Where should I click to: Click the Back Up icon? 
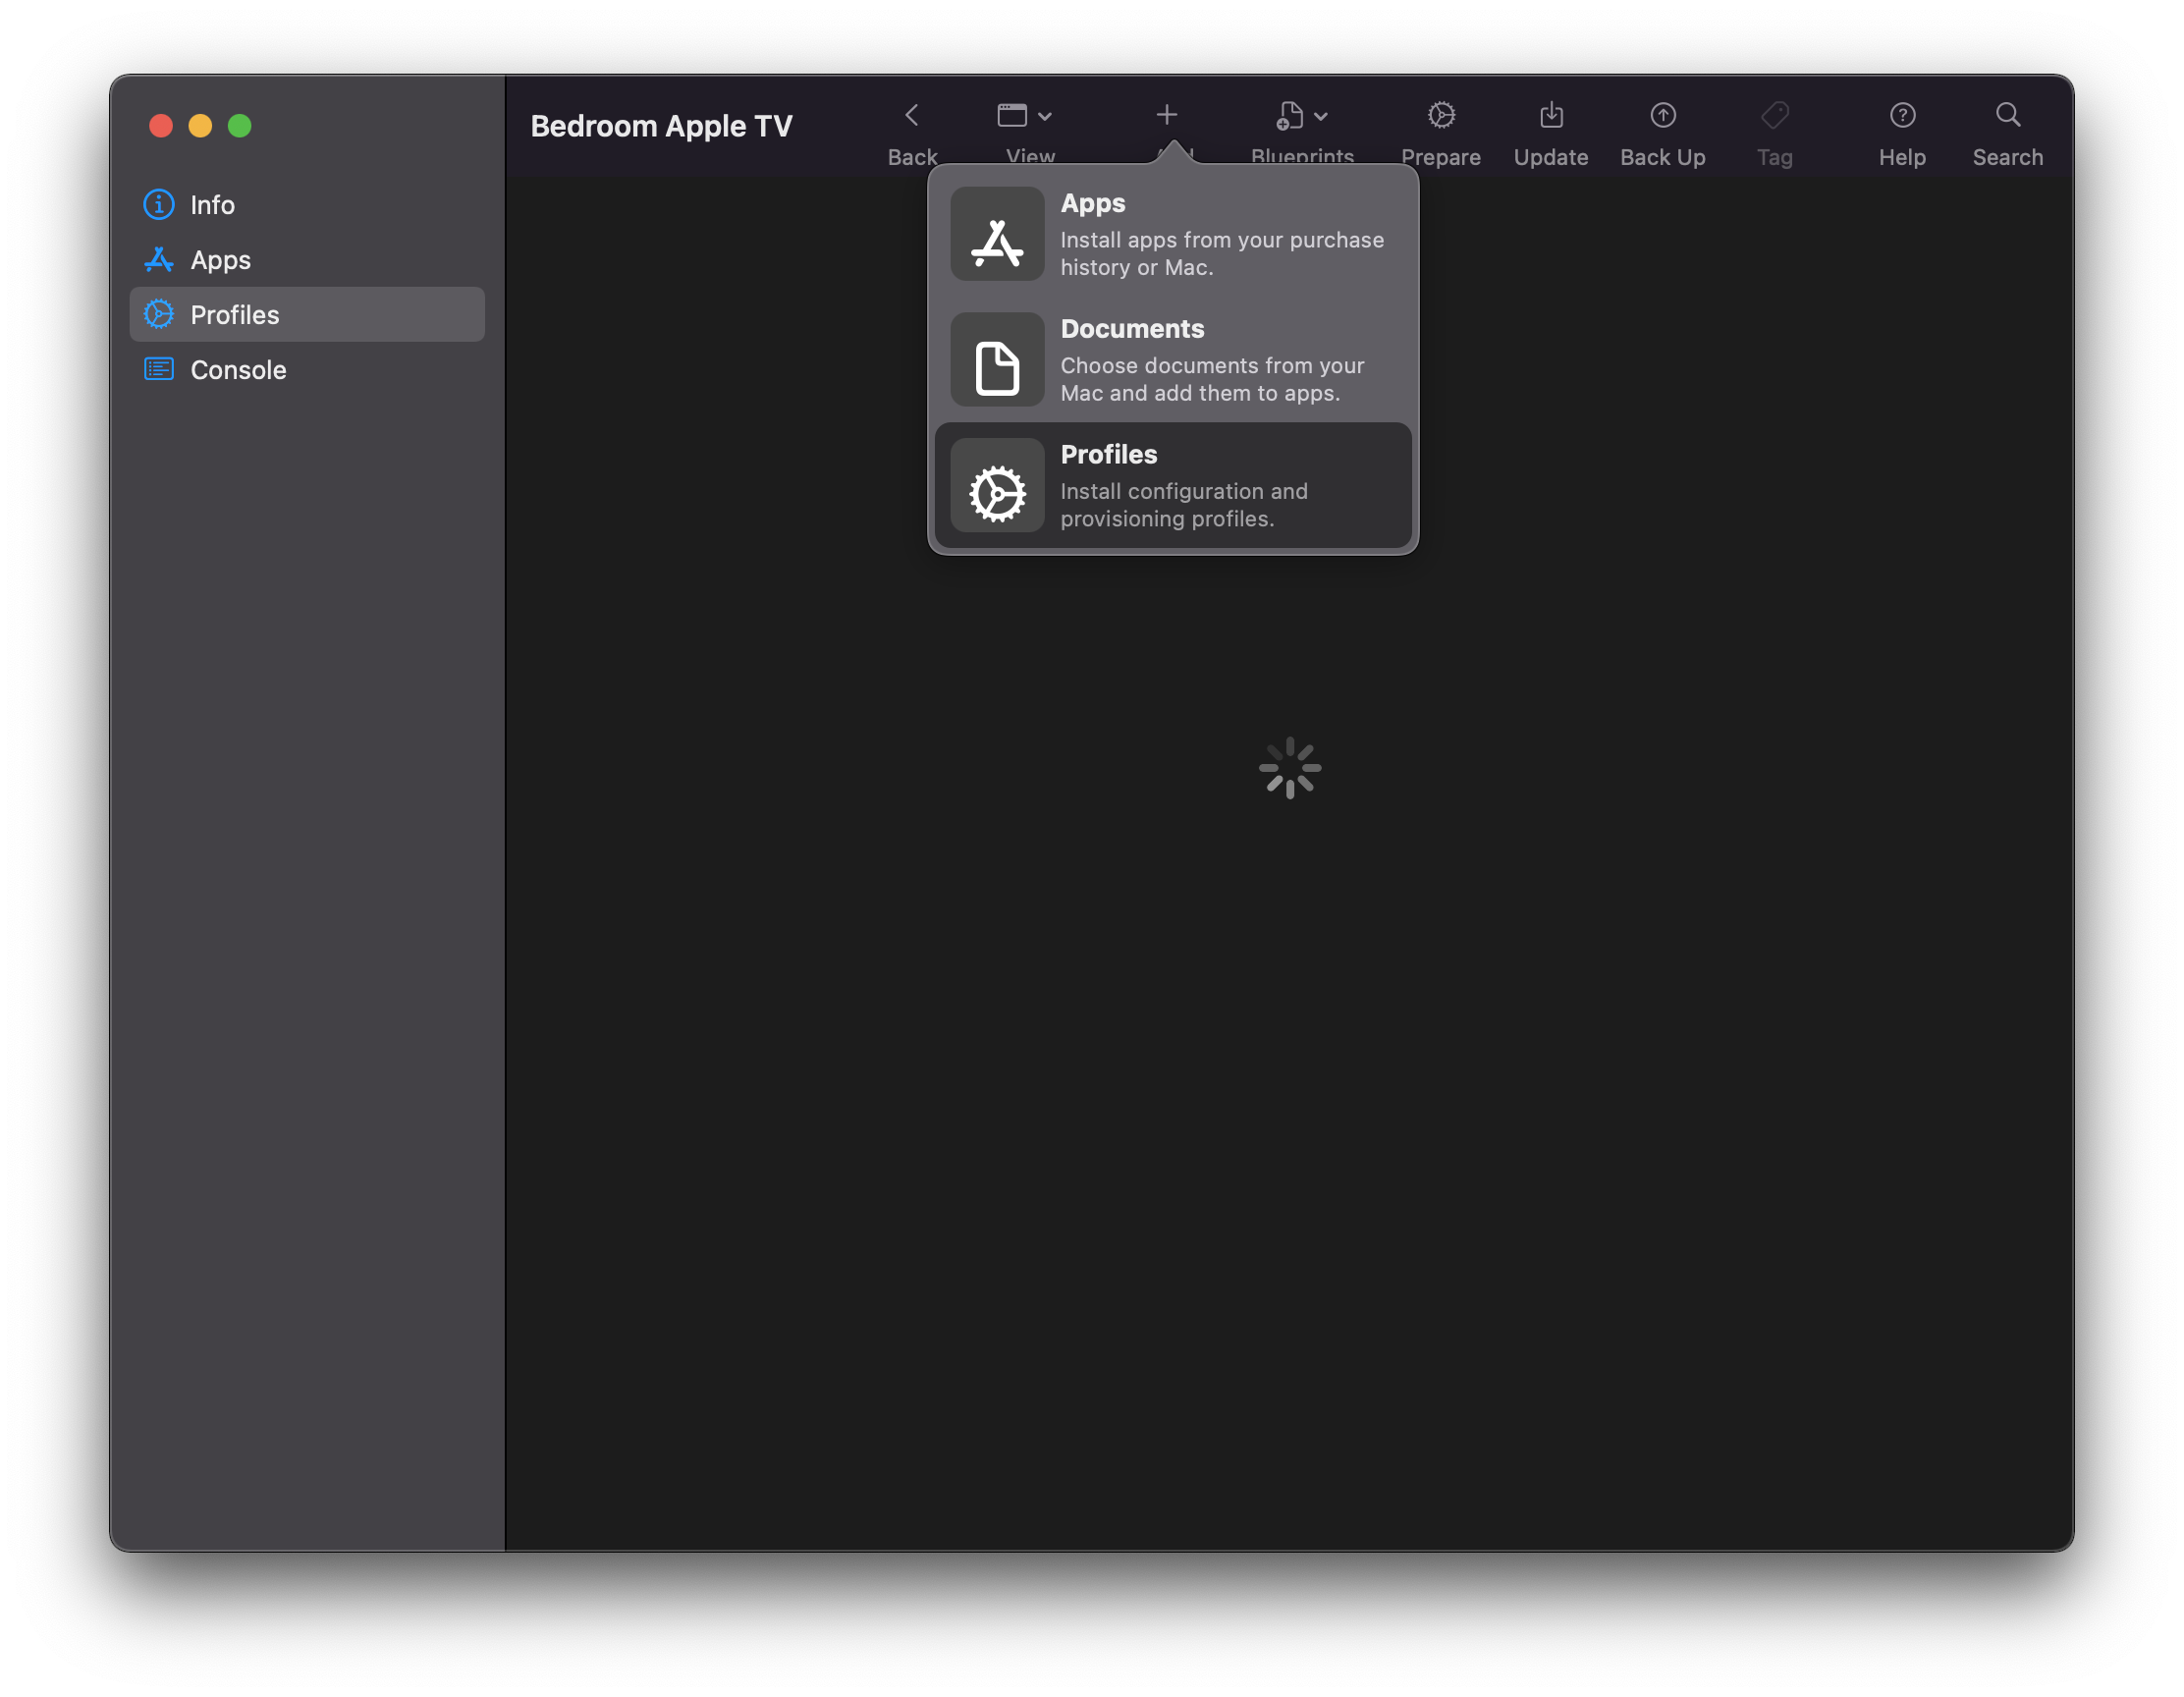click(x=1662, y=116)
